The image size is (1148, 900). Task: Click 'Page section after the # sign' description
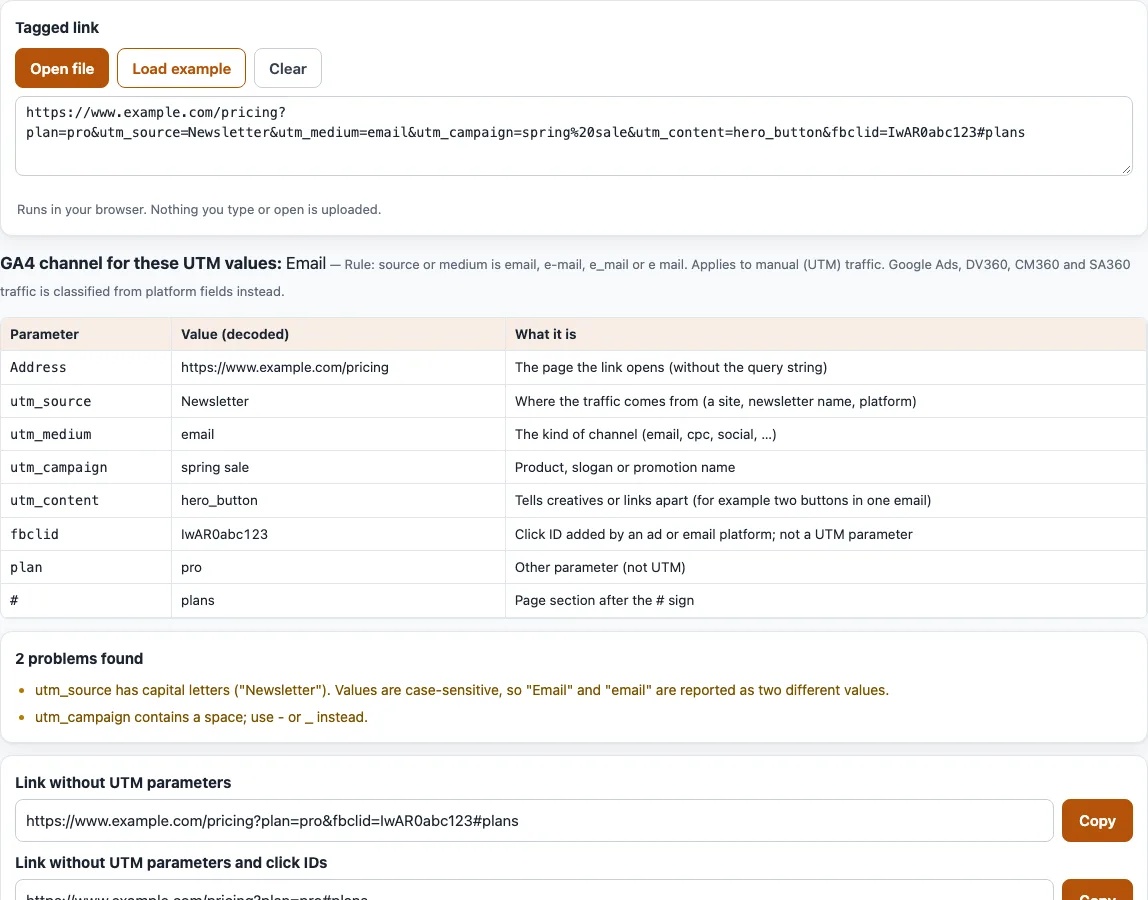(x=604, y=600)
